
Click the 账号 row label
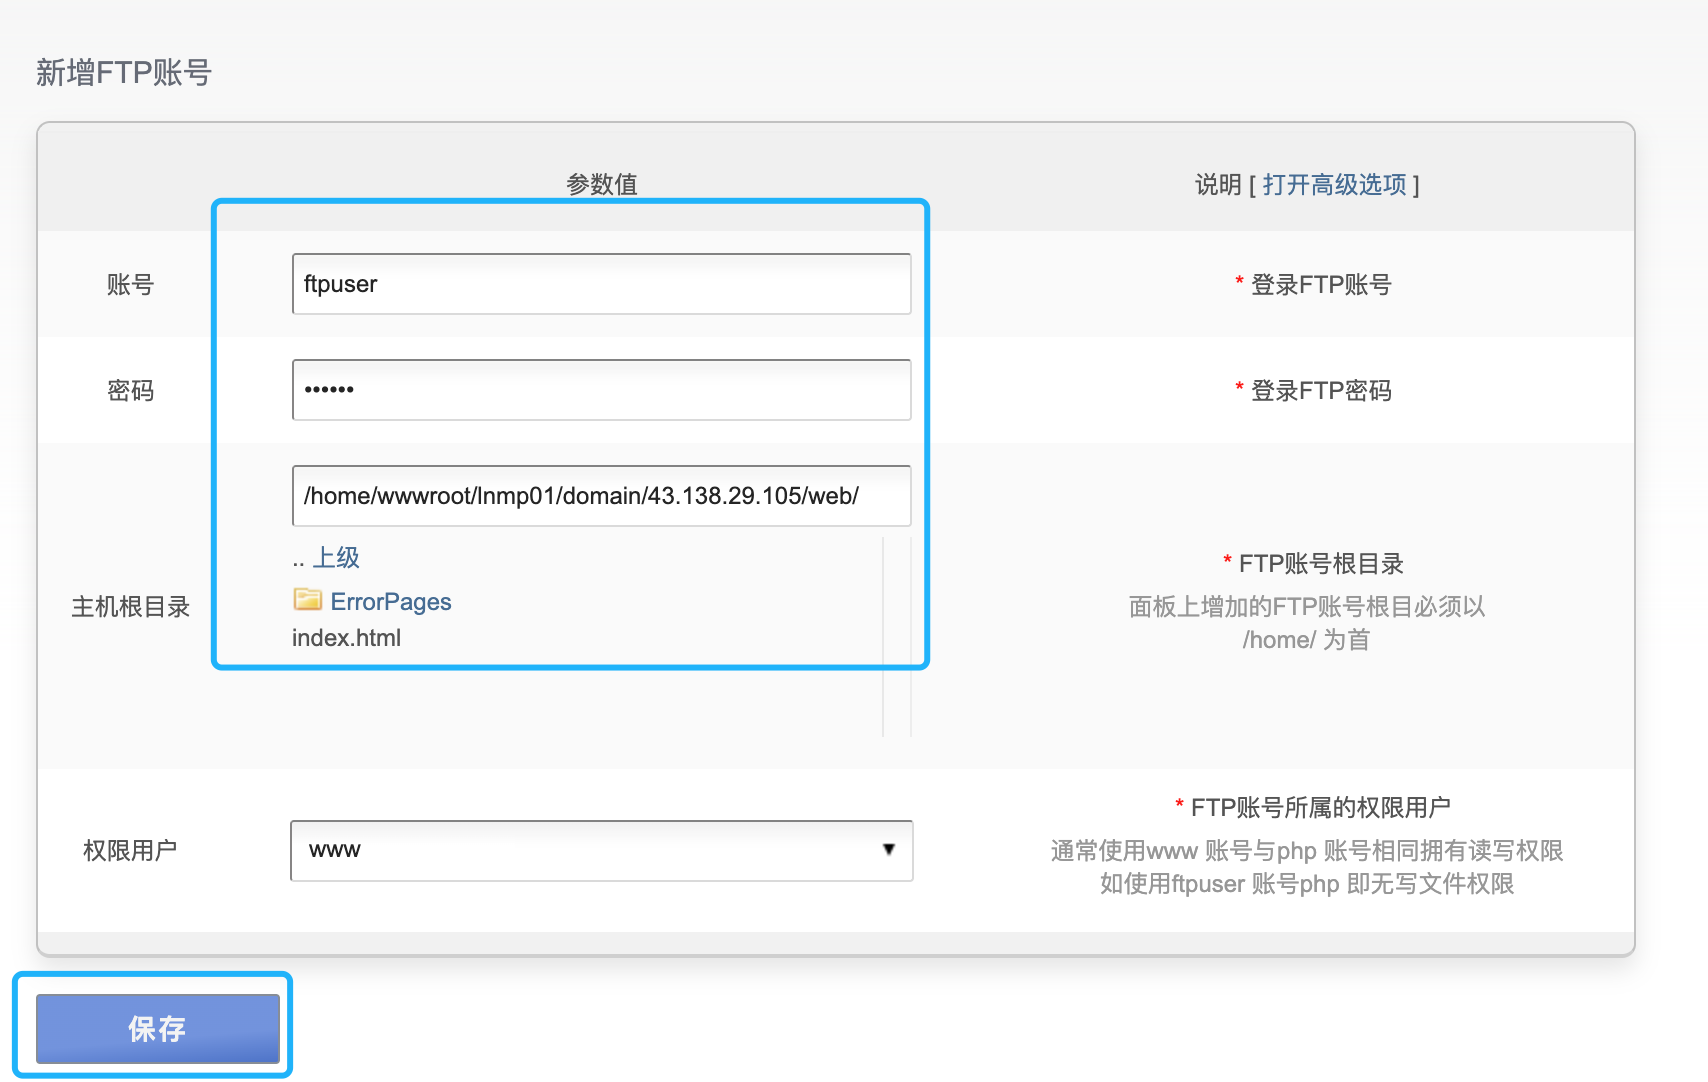pyautogui.click(x=131, y=285)
